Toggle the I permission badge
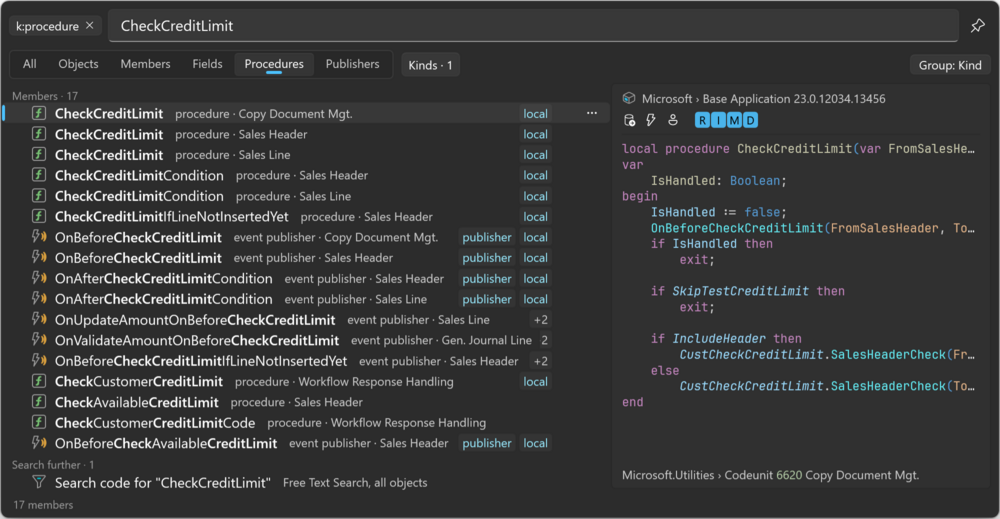This screenshot has height=519, width=1000. 718,120
